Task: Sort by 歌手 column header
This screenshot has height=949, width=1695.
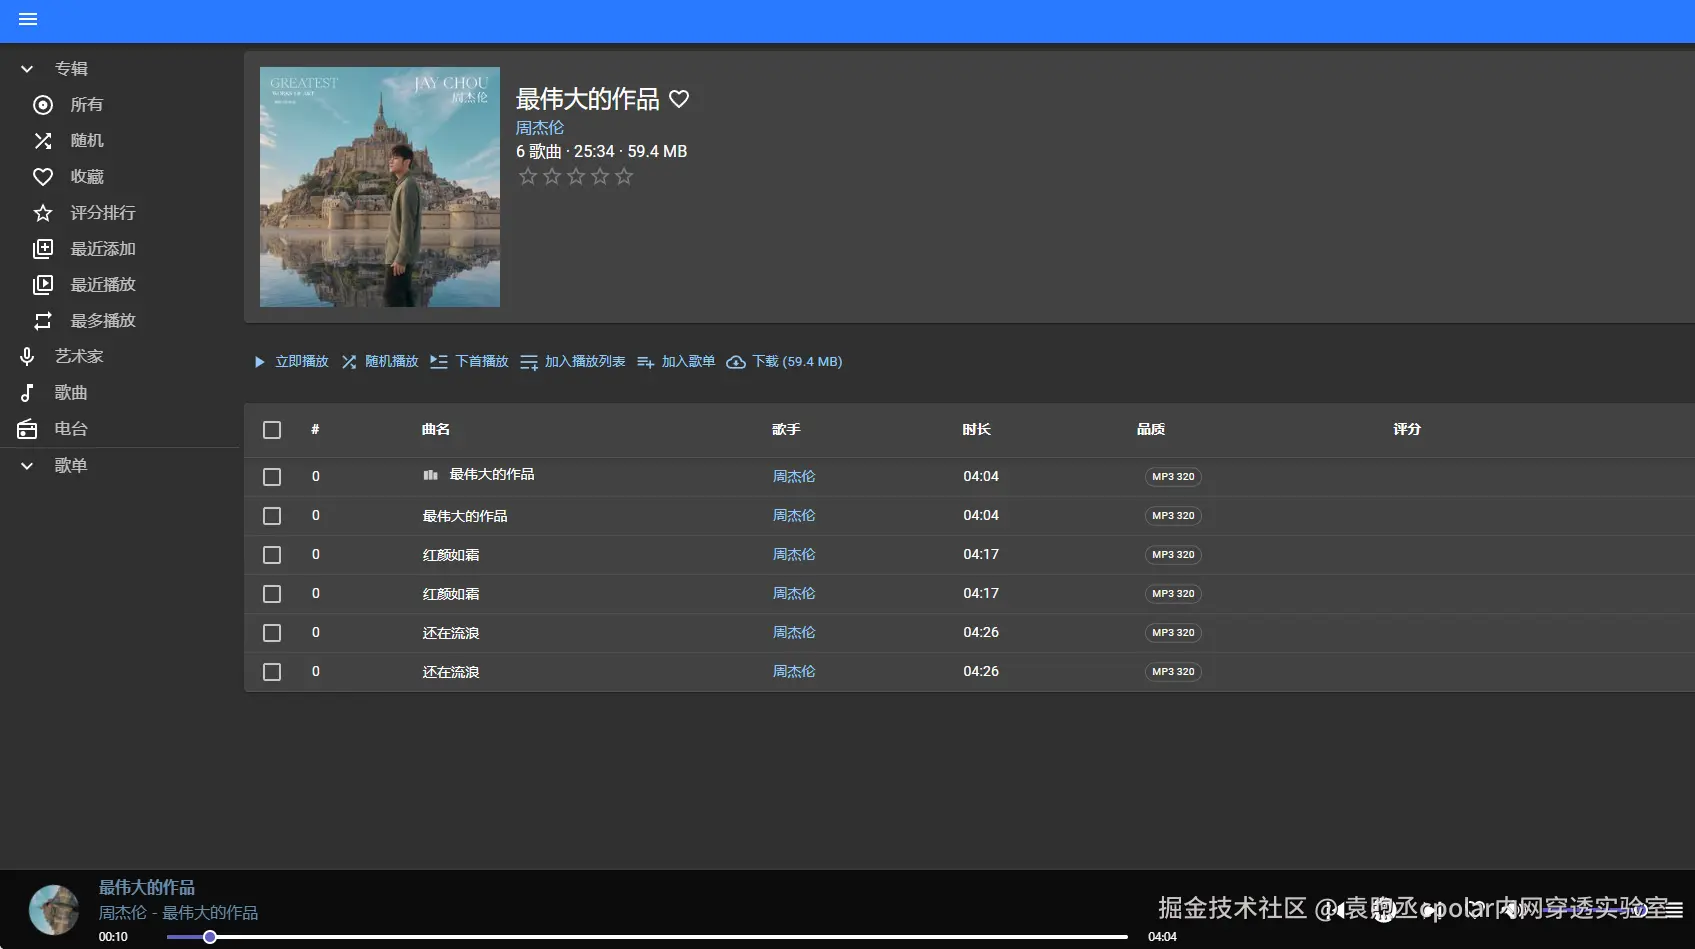Action: [x=787, y=430]
